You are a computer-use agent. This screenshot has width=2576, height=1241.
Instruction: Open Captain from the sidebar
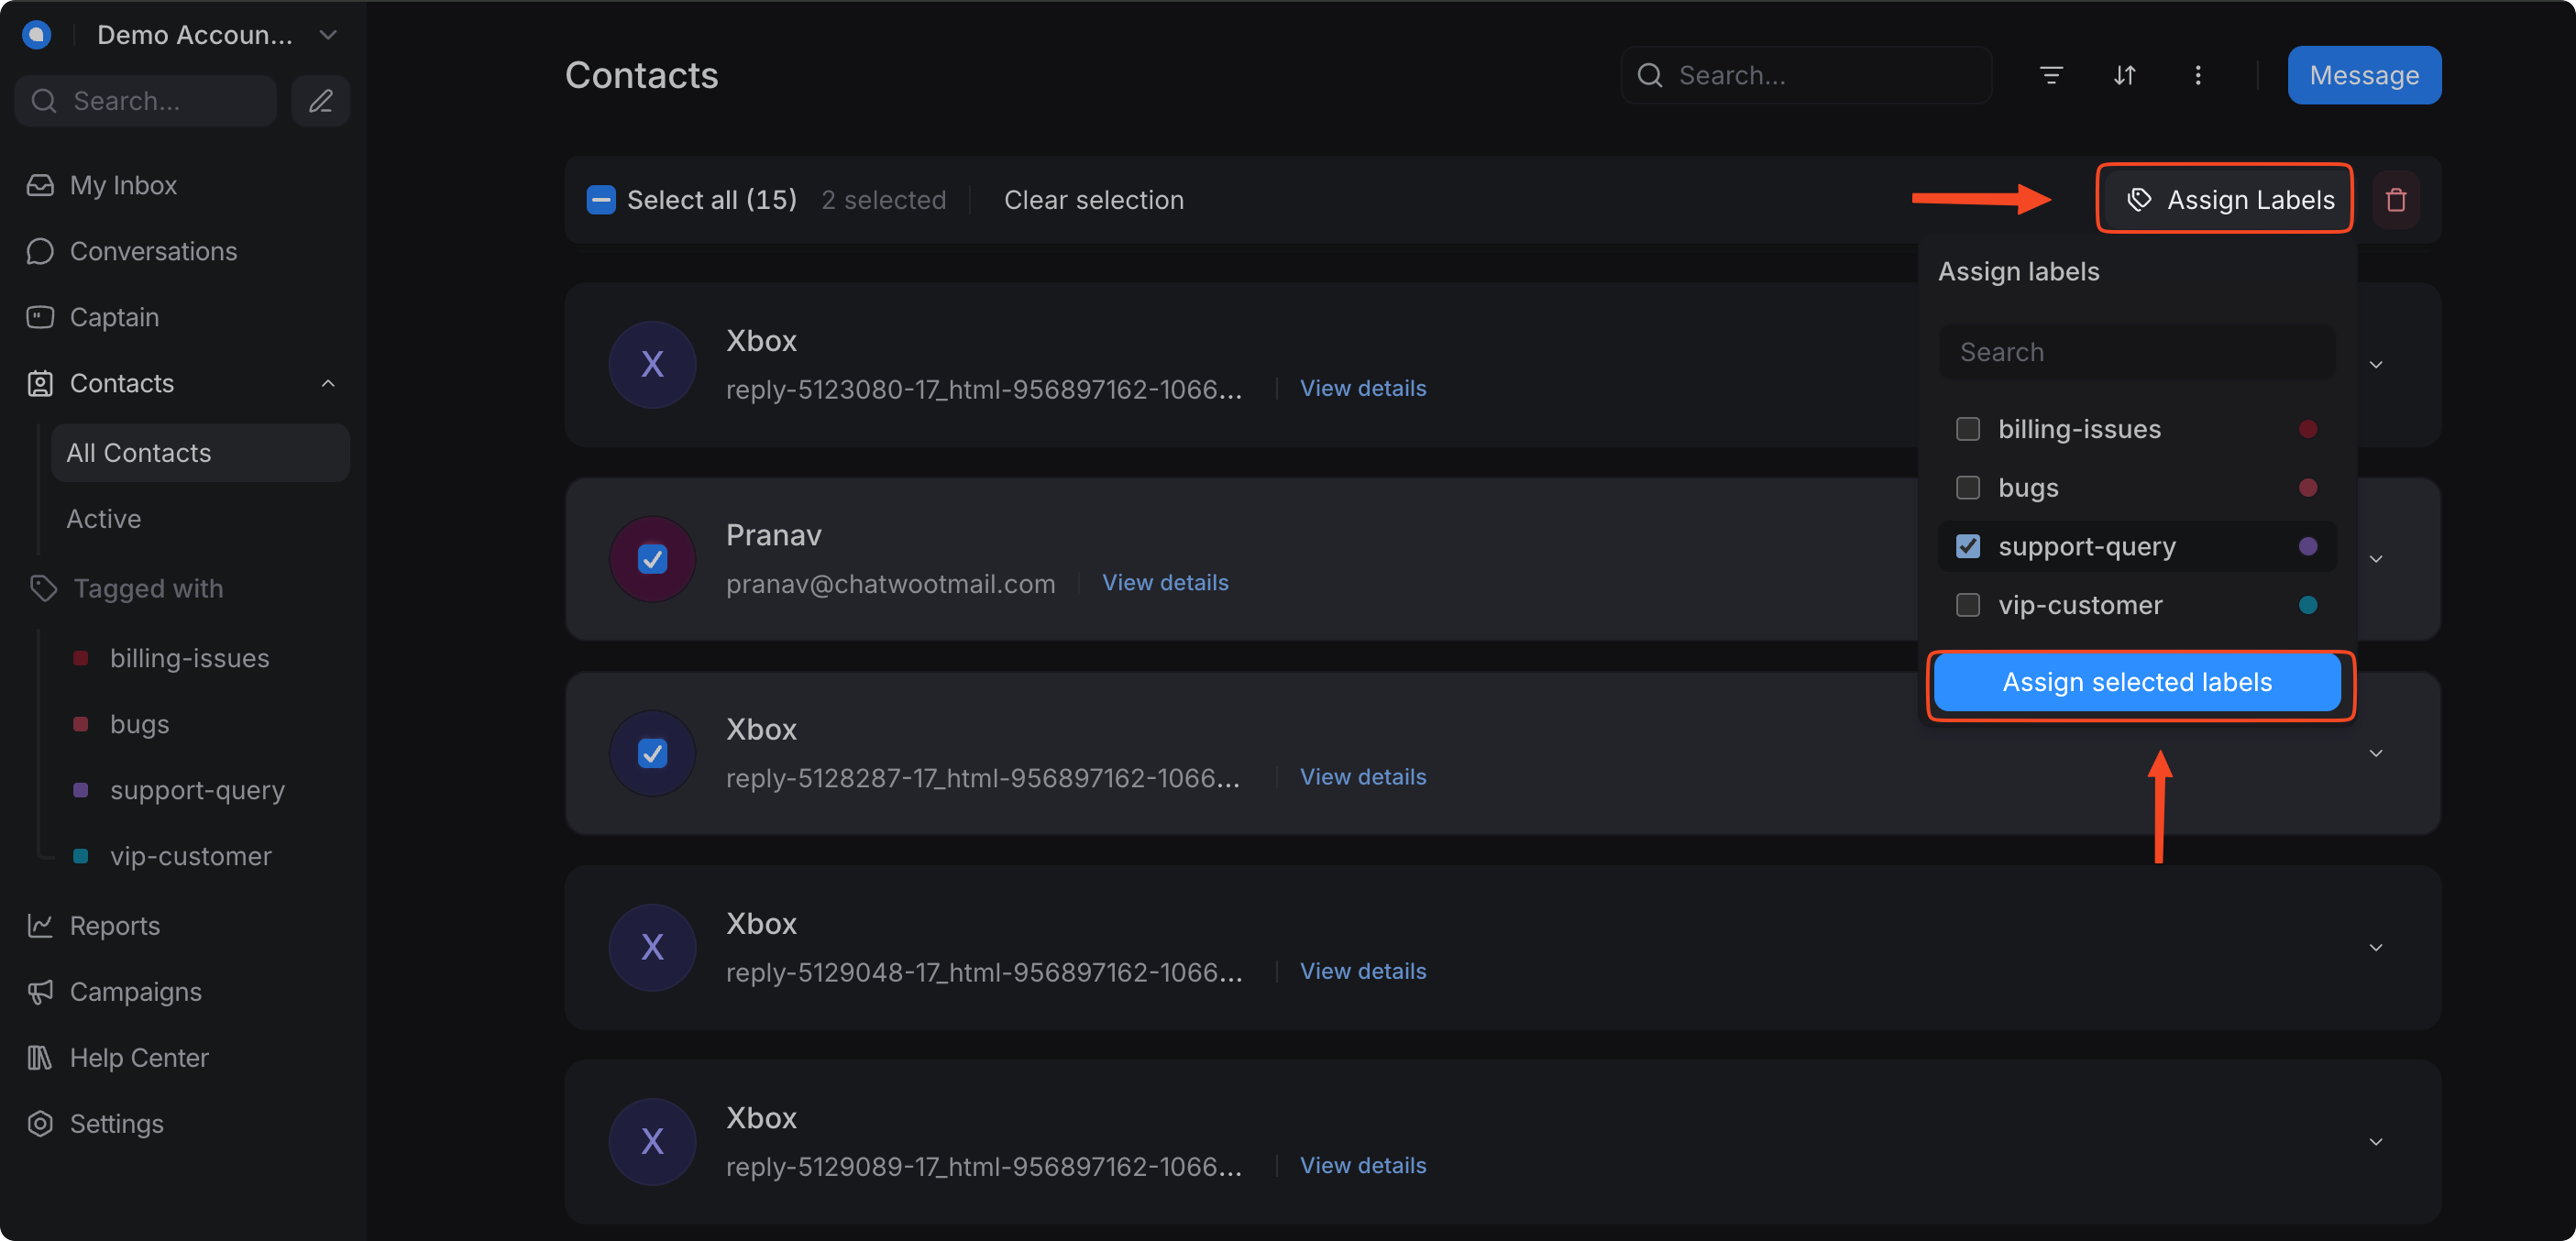114,317
